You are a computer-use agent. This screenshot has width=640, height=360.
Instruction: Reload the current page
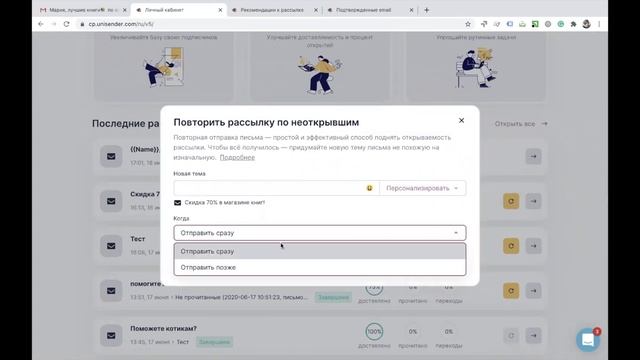tap(67, 24)
